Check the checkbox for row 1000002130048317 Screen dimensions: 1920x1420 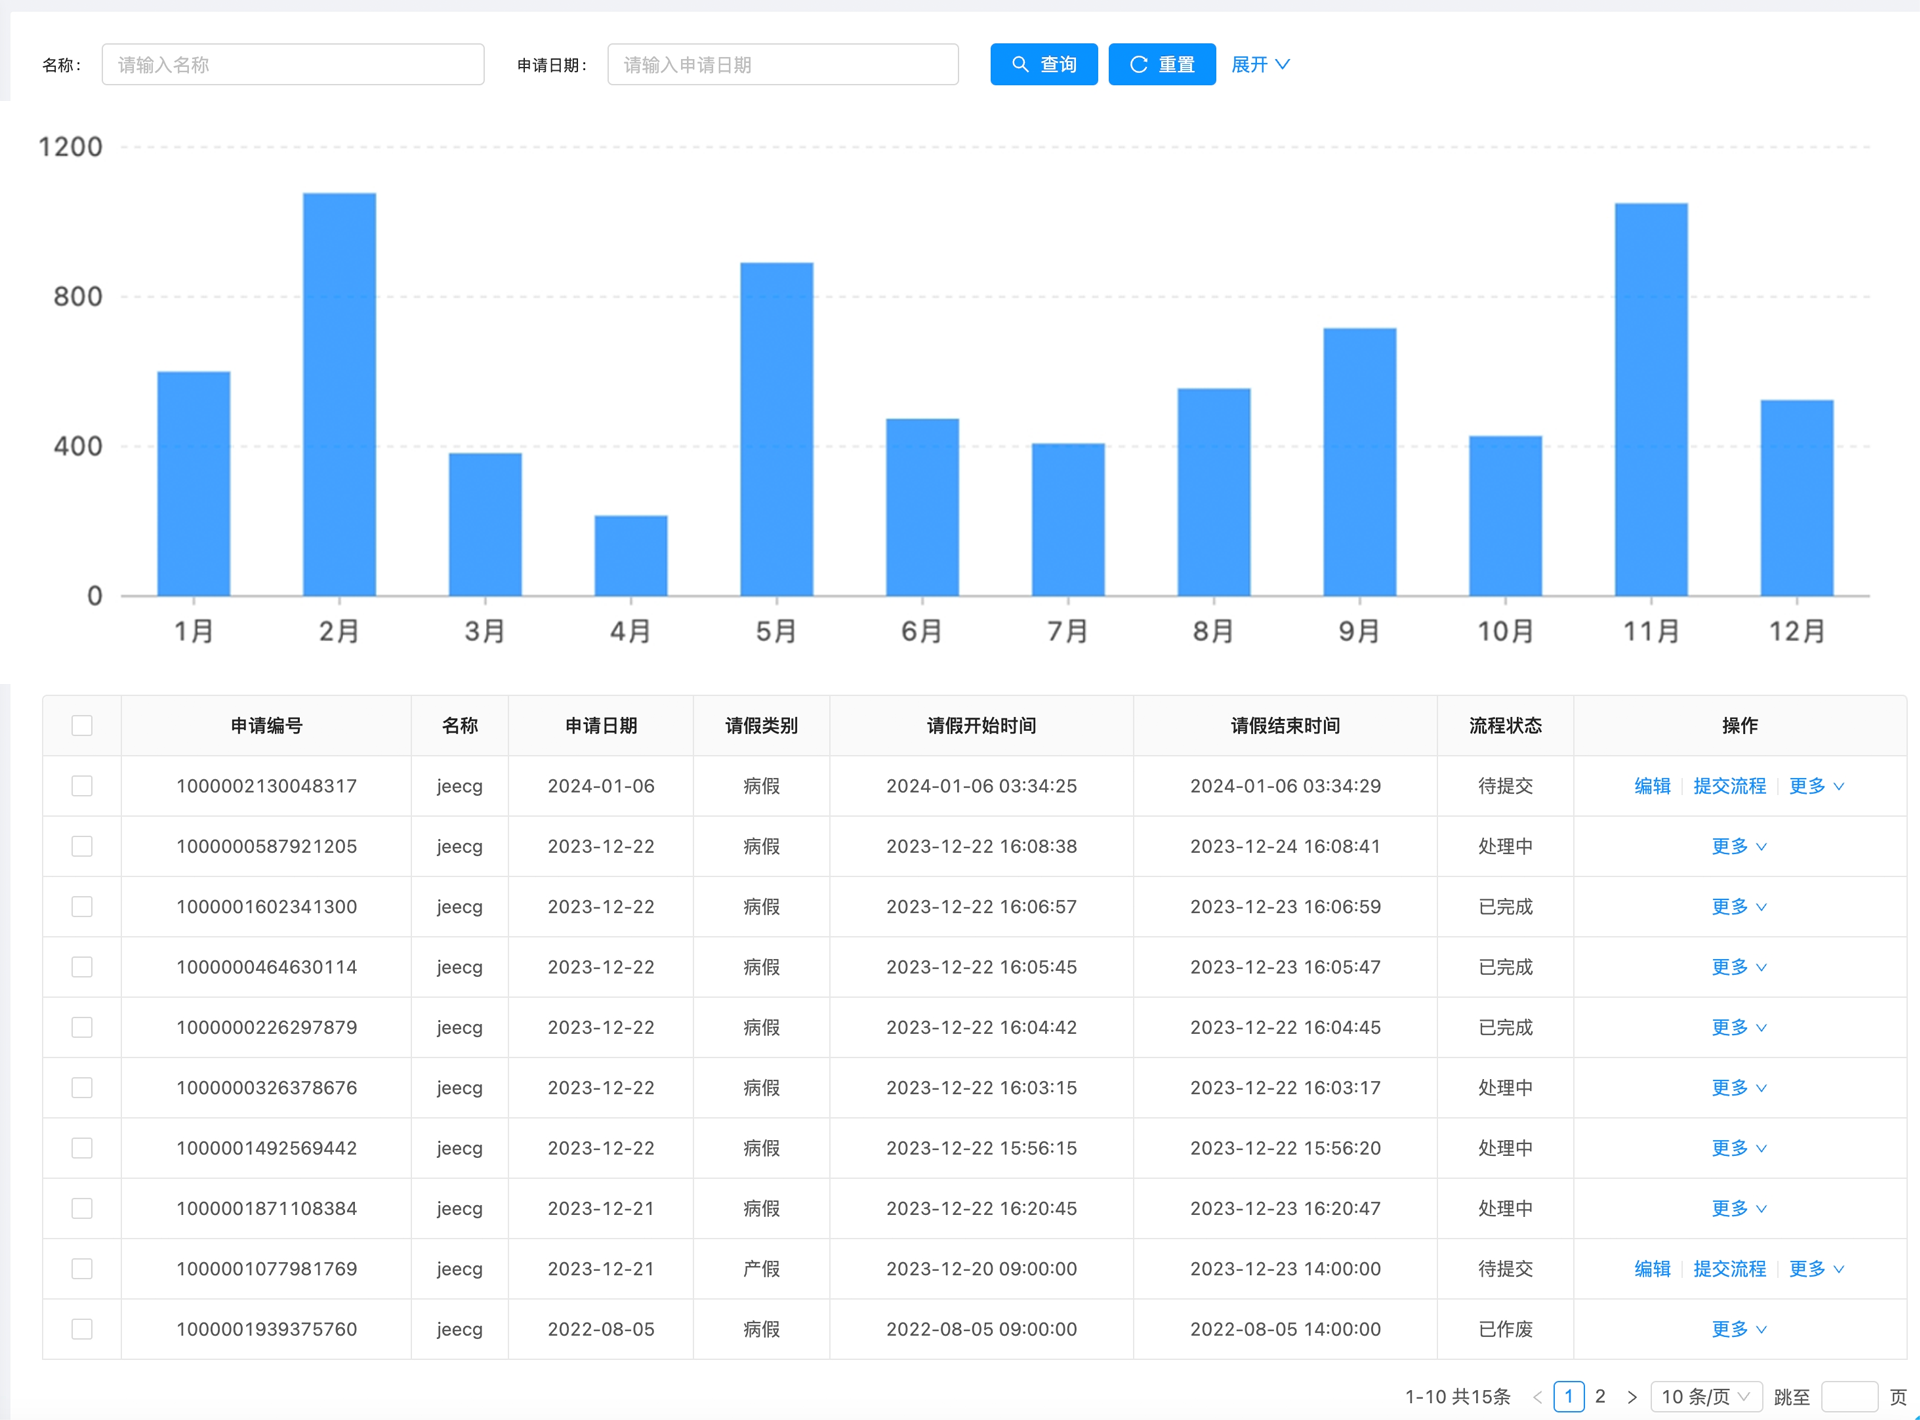pos(81,786)
